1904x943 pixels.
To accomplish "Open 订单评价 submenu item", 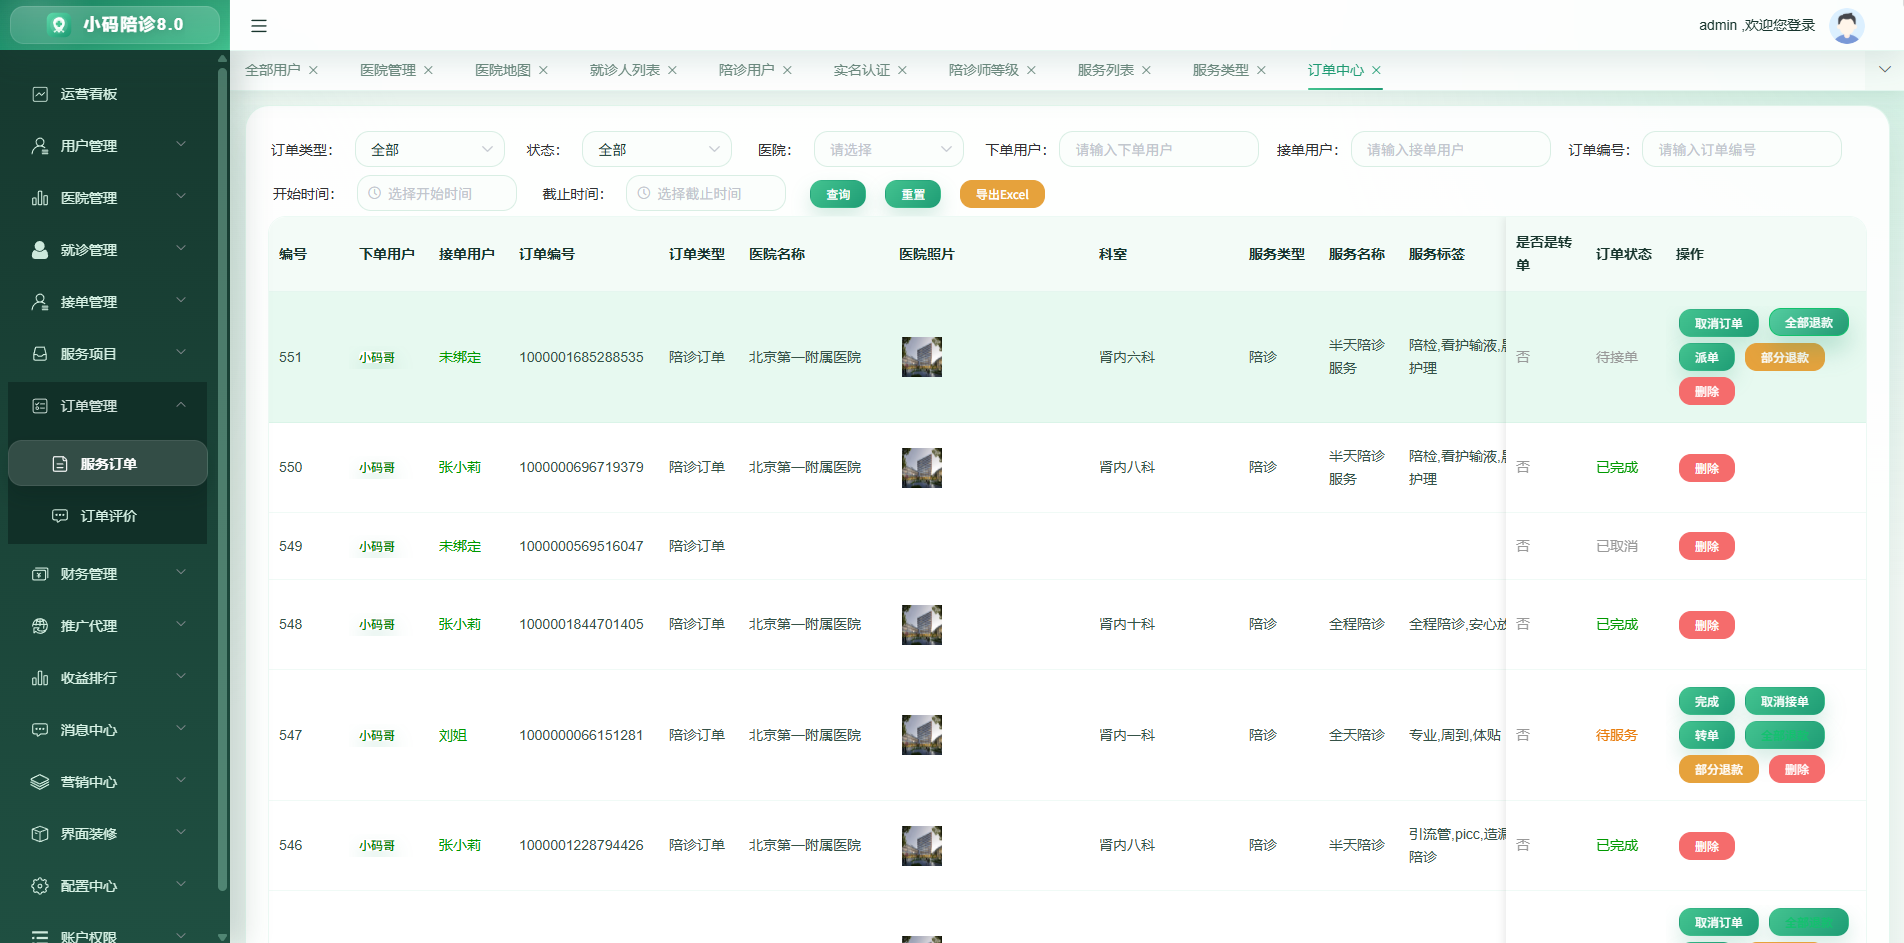I will point(108,516).
